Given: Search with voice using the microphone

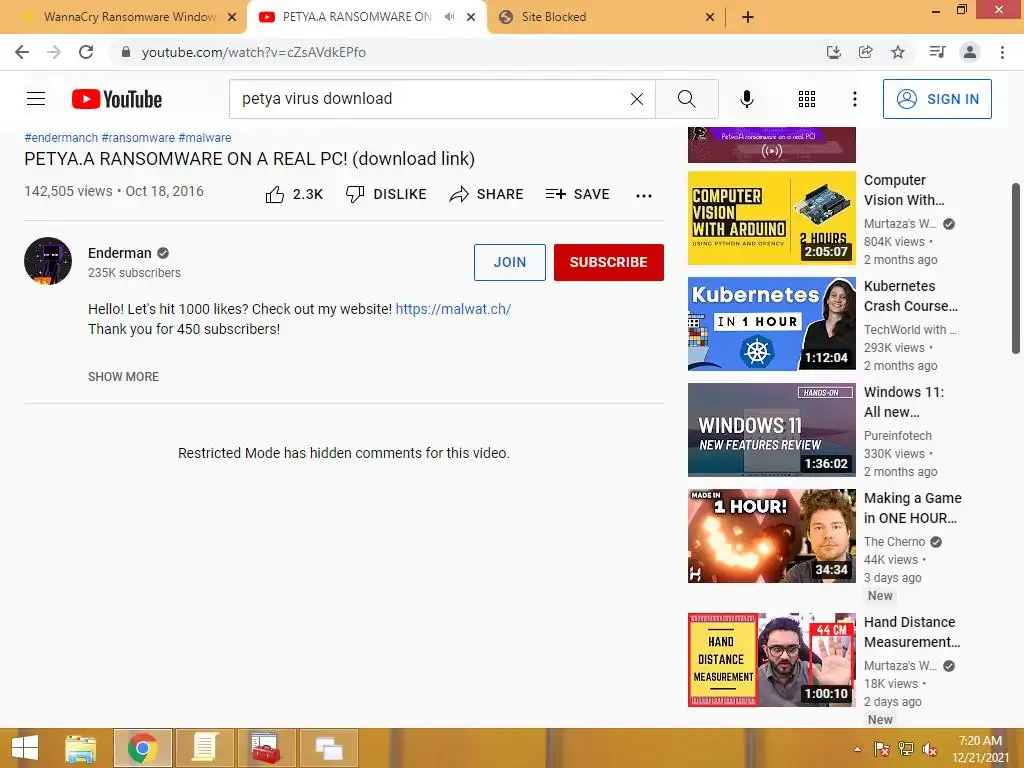Looking at the screenshot, I should [x=747, y=99].
